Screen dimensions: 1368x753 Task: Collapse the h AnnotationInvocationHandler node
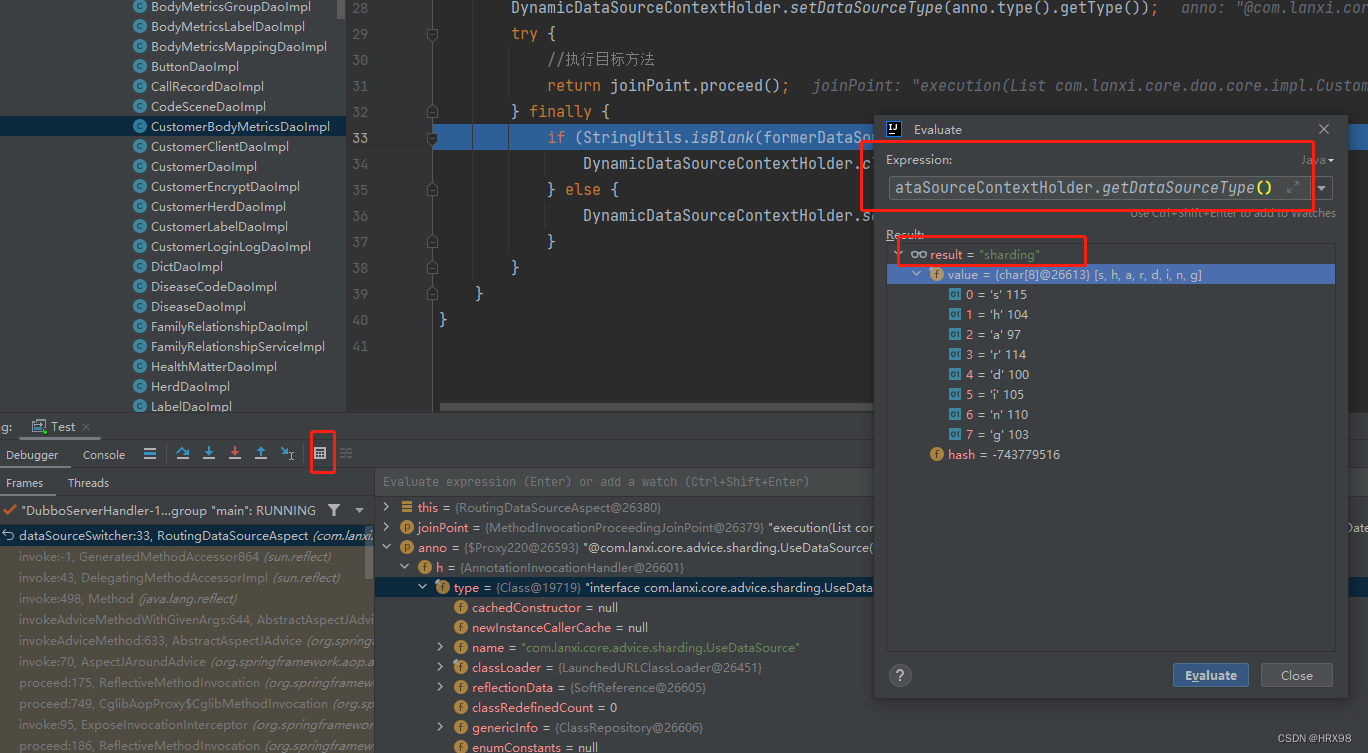[x=405, y=567]
